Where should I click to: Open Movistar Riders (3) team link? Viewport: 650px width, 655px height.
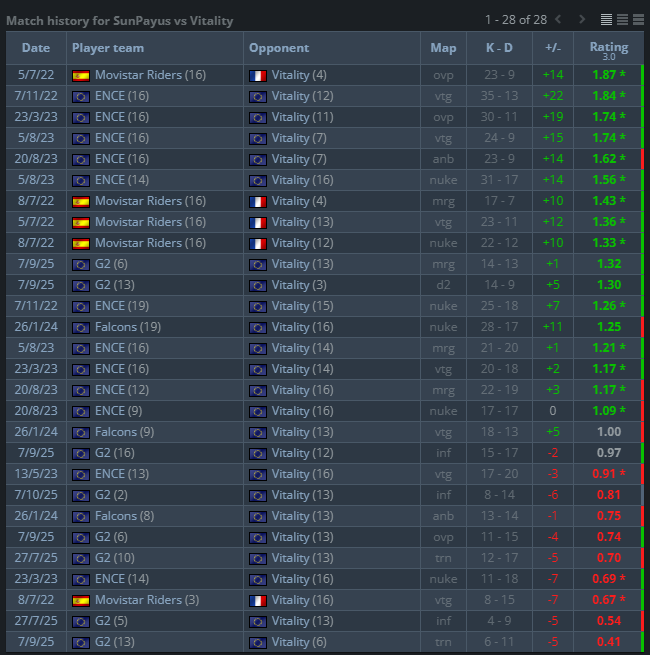point(147,600)
